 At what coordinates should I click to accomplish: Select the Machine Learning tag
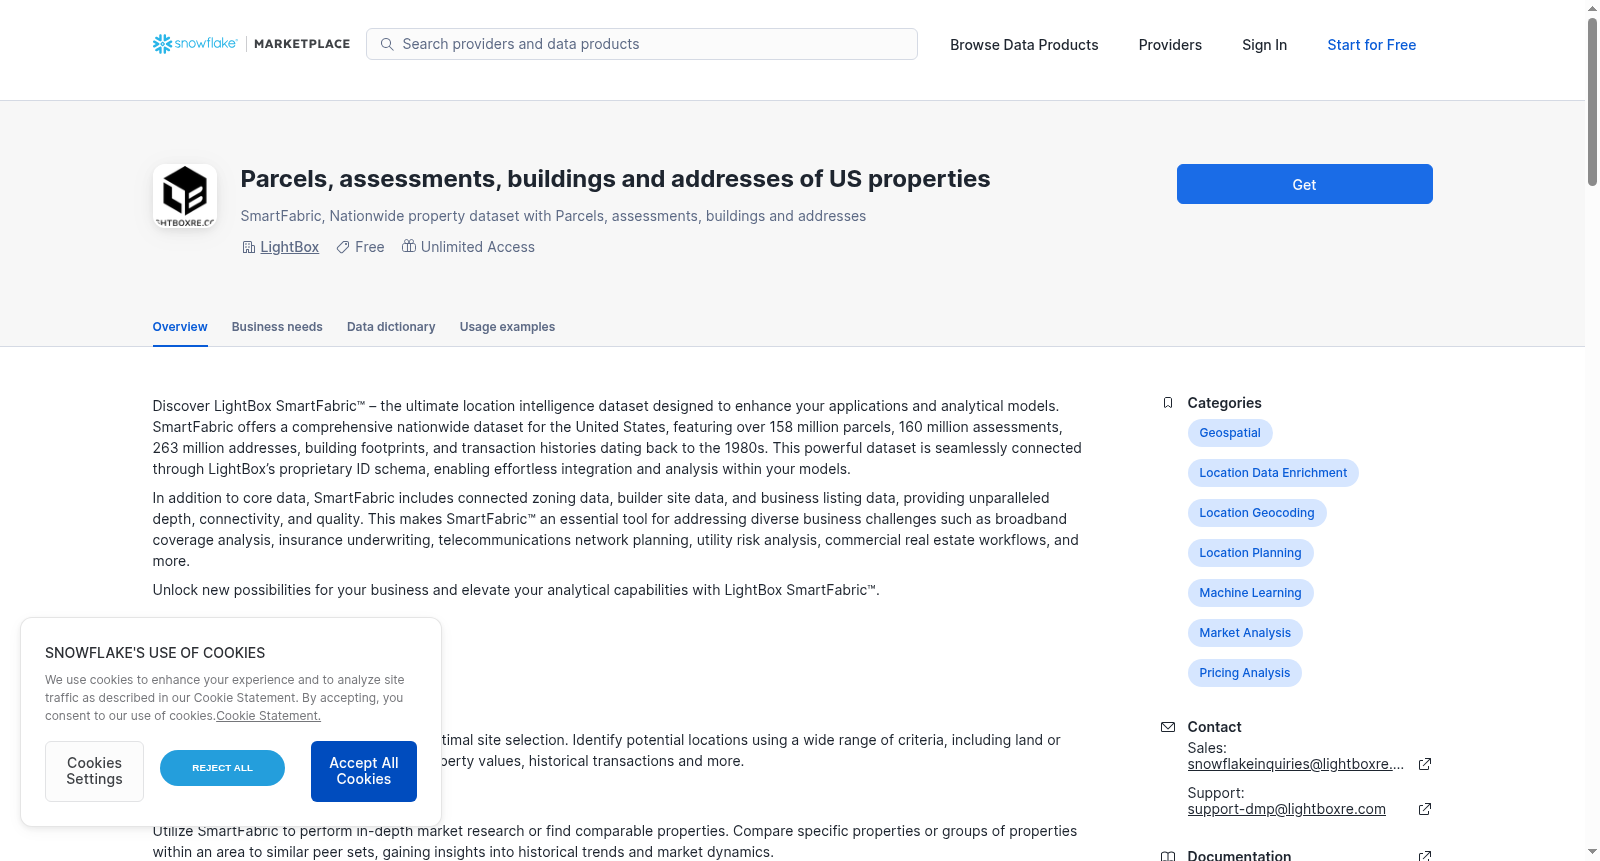(x=1250, y=593)
